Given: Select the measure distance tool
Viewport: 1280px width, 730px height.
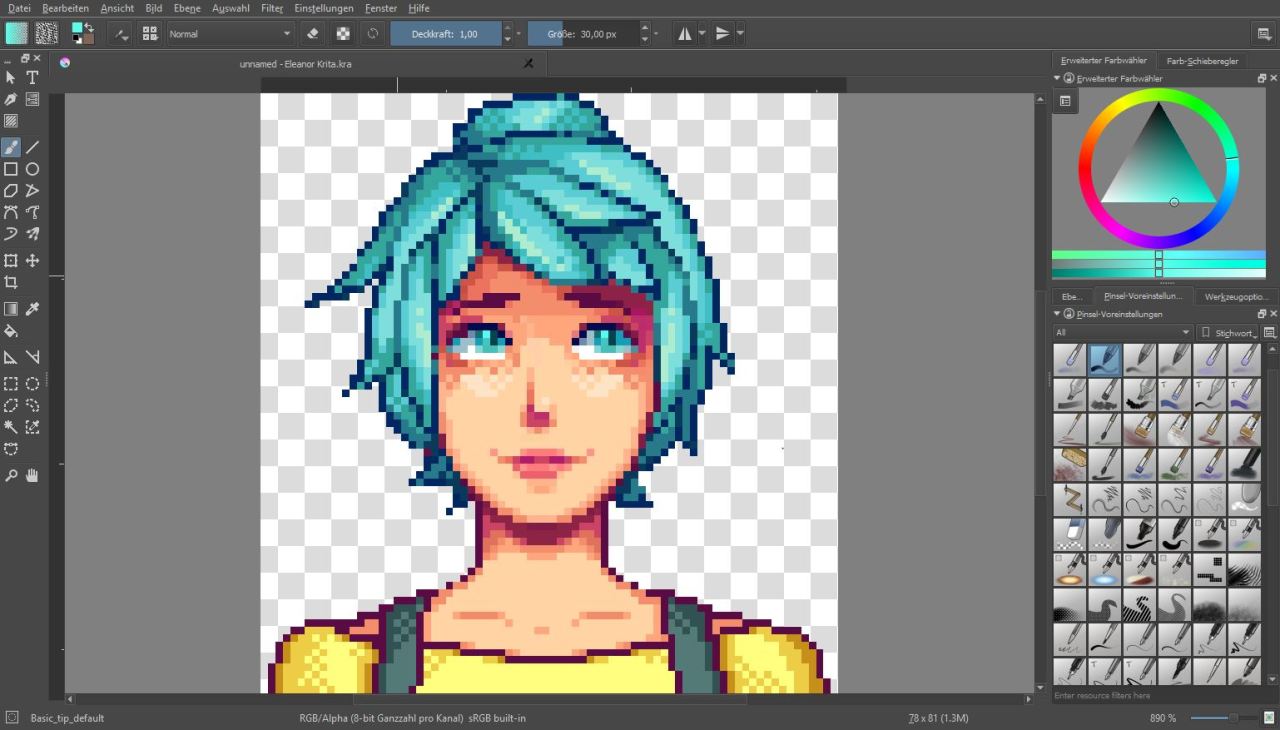Looking at the screenshot, I should [32, 357].
